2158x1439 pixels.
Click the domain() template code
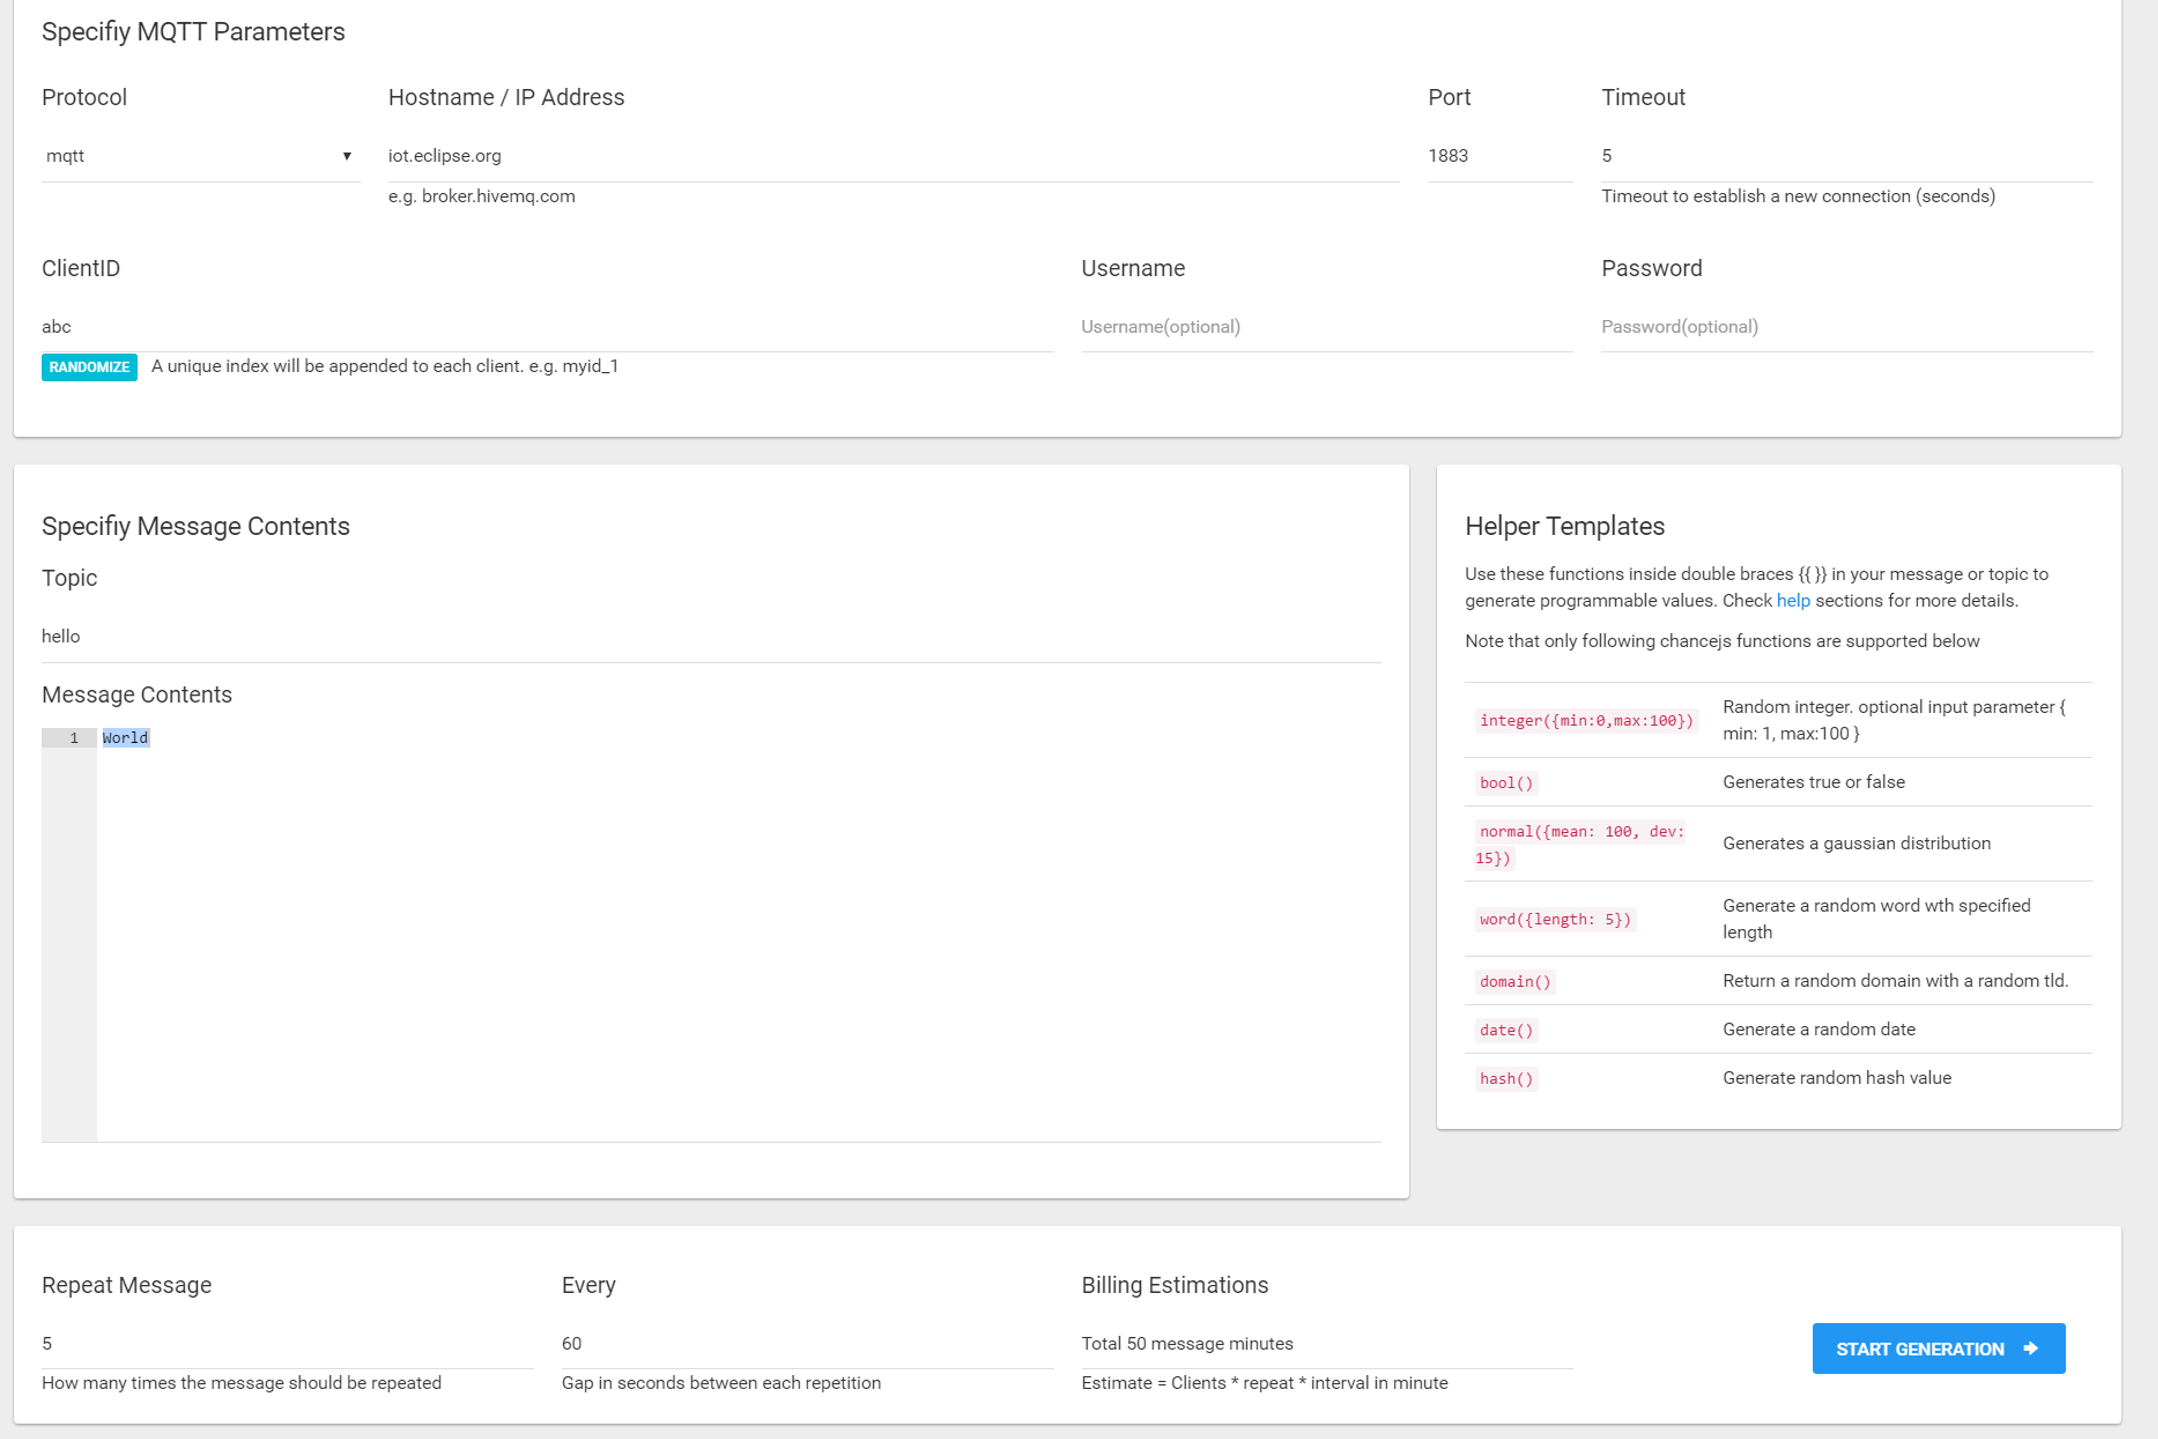click(x=1514, y=982)
